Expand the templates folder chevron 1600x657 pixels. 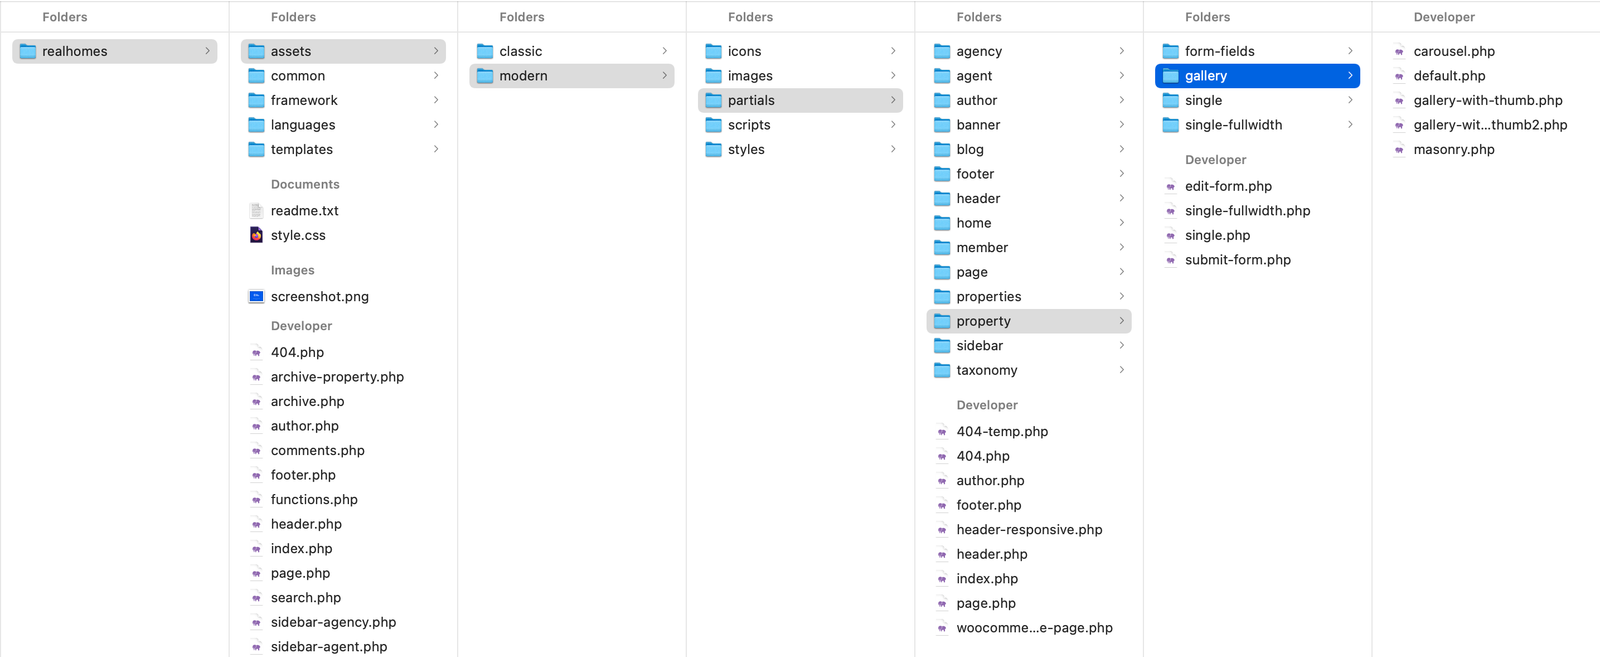(x=436, y=149)
